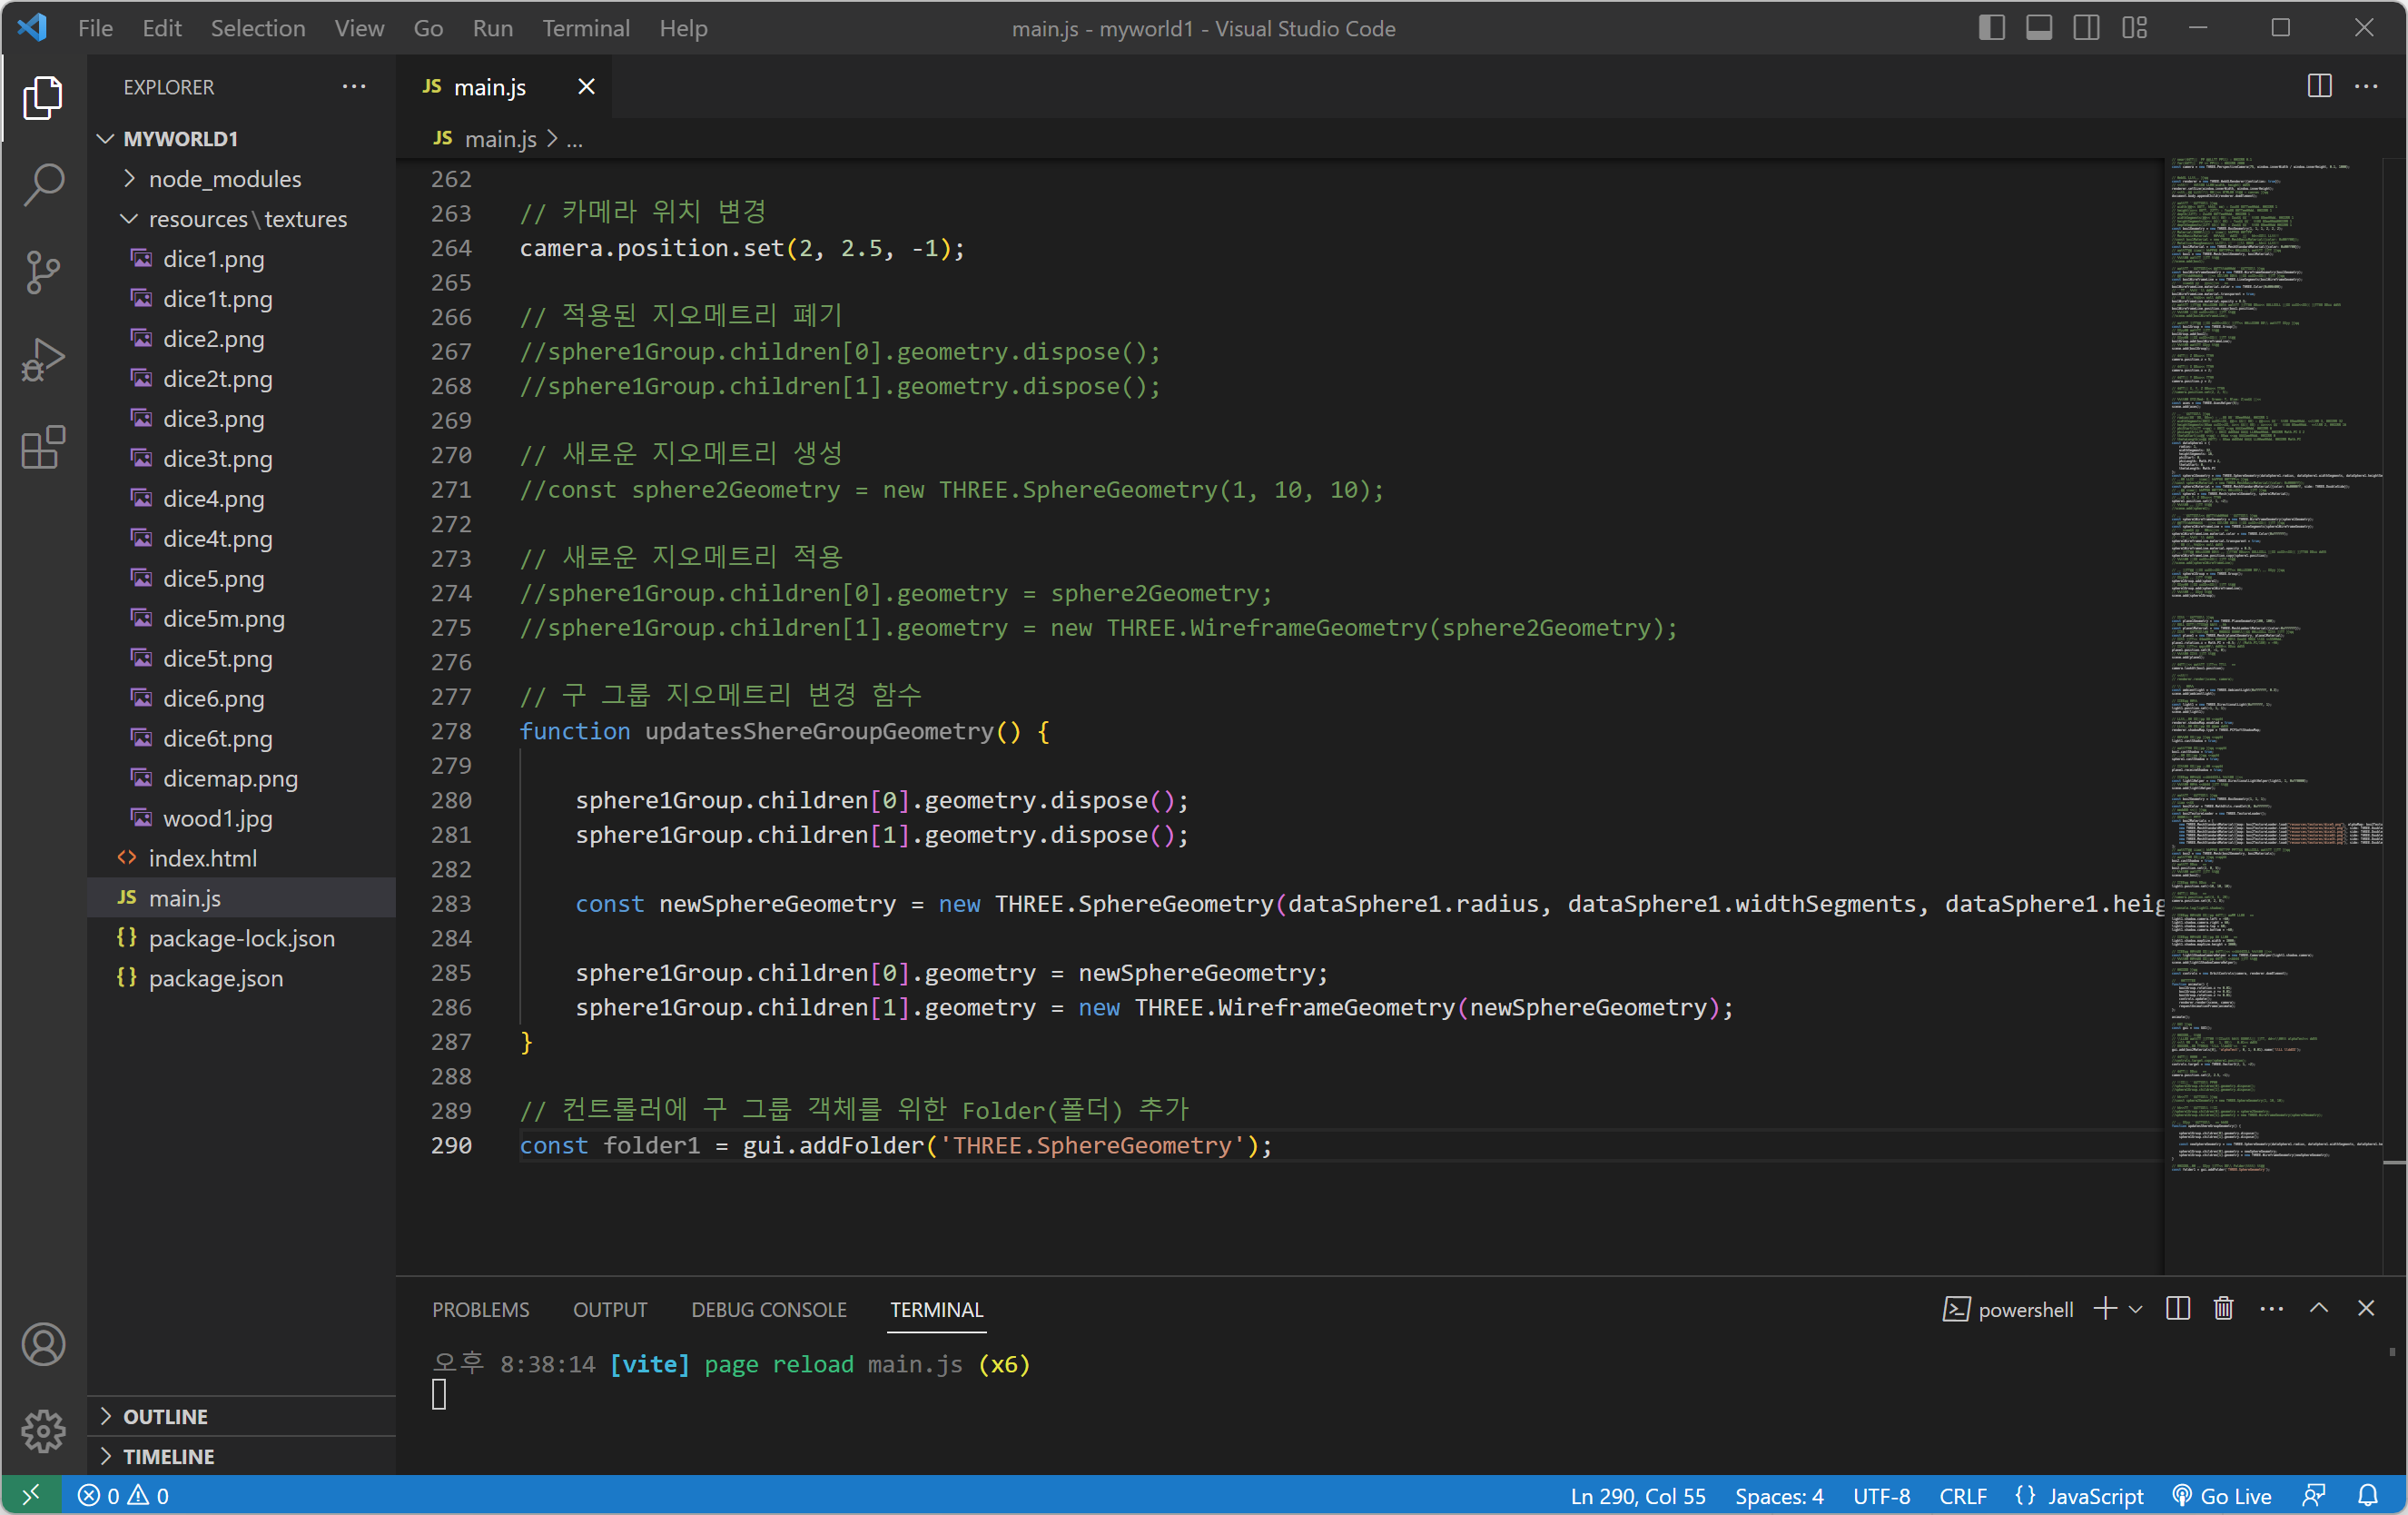The image size is (2408, 1515).
Task: Open Source Control view
Action: [43, 272]
